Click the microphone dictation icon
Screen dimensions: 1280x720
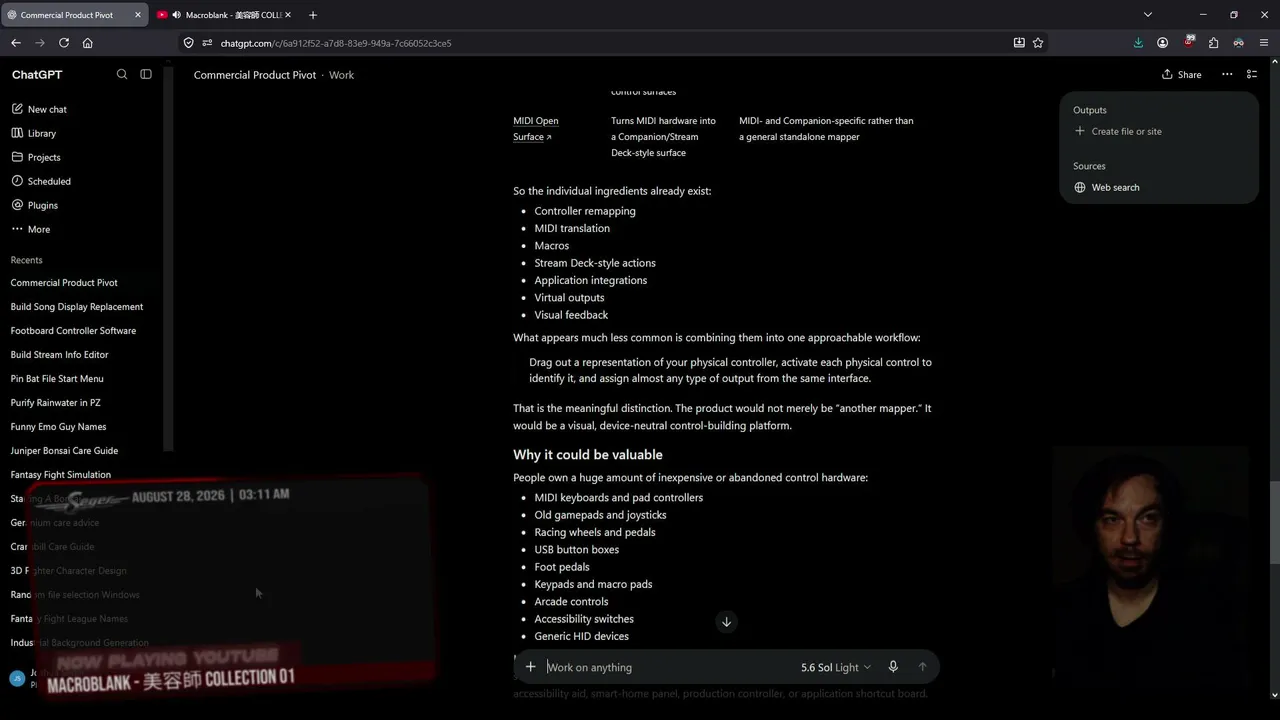coord(893,667)
